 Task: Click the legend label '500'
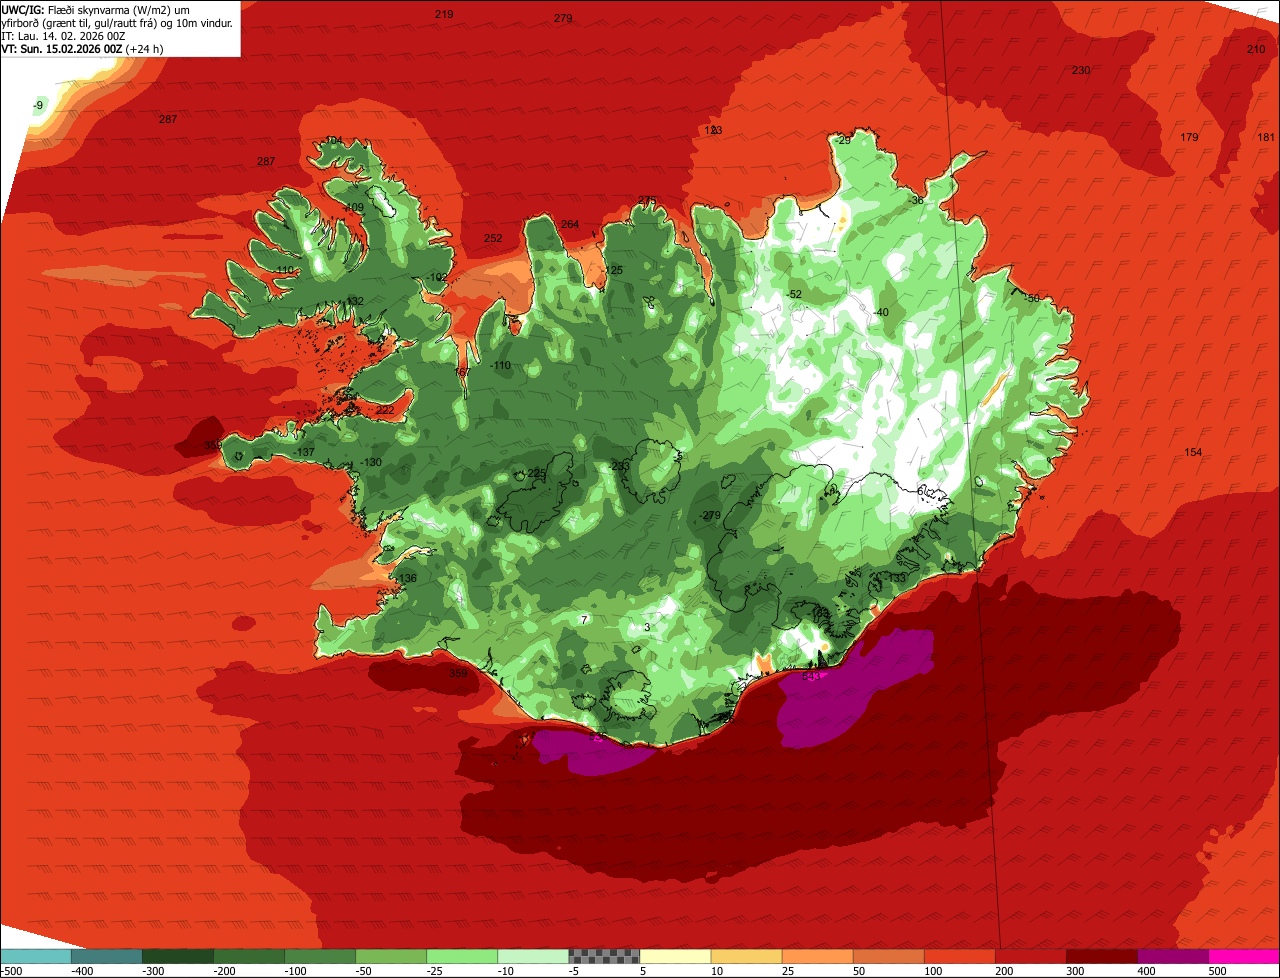(x=1218, y=970)
